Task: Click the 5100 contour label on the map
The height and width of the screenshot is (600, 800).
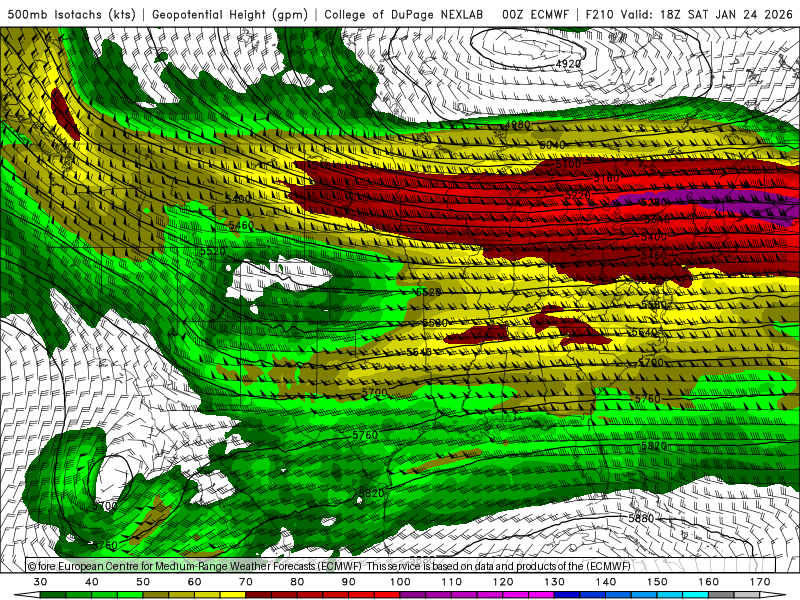Action: (568, 164)
